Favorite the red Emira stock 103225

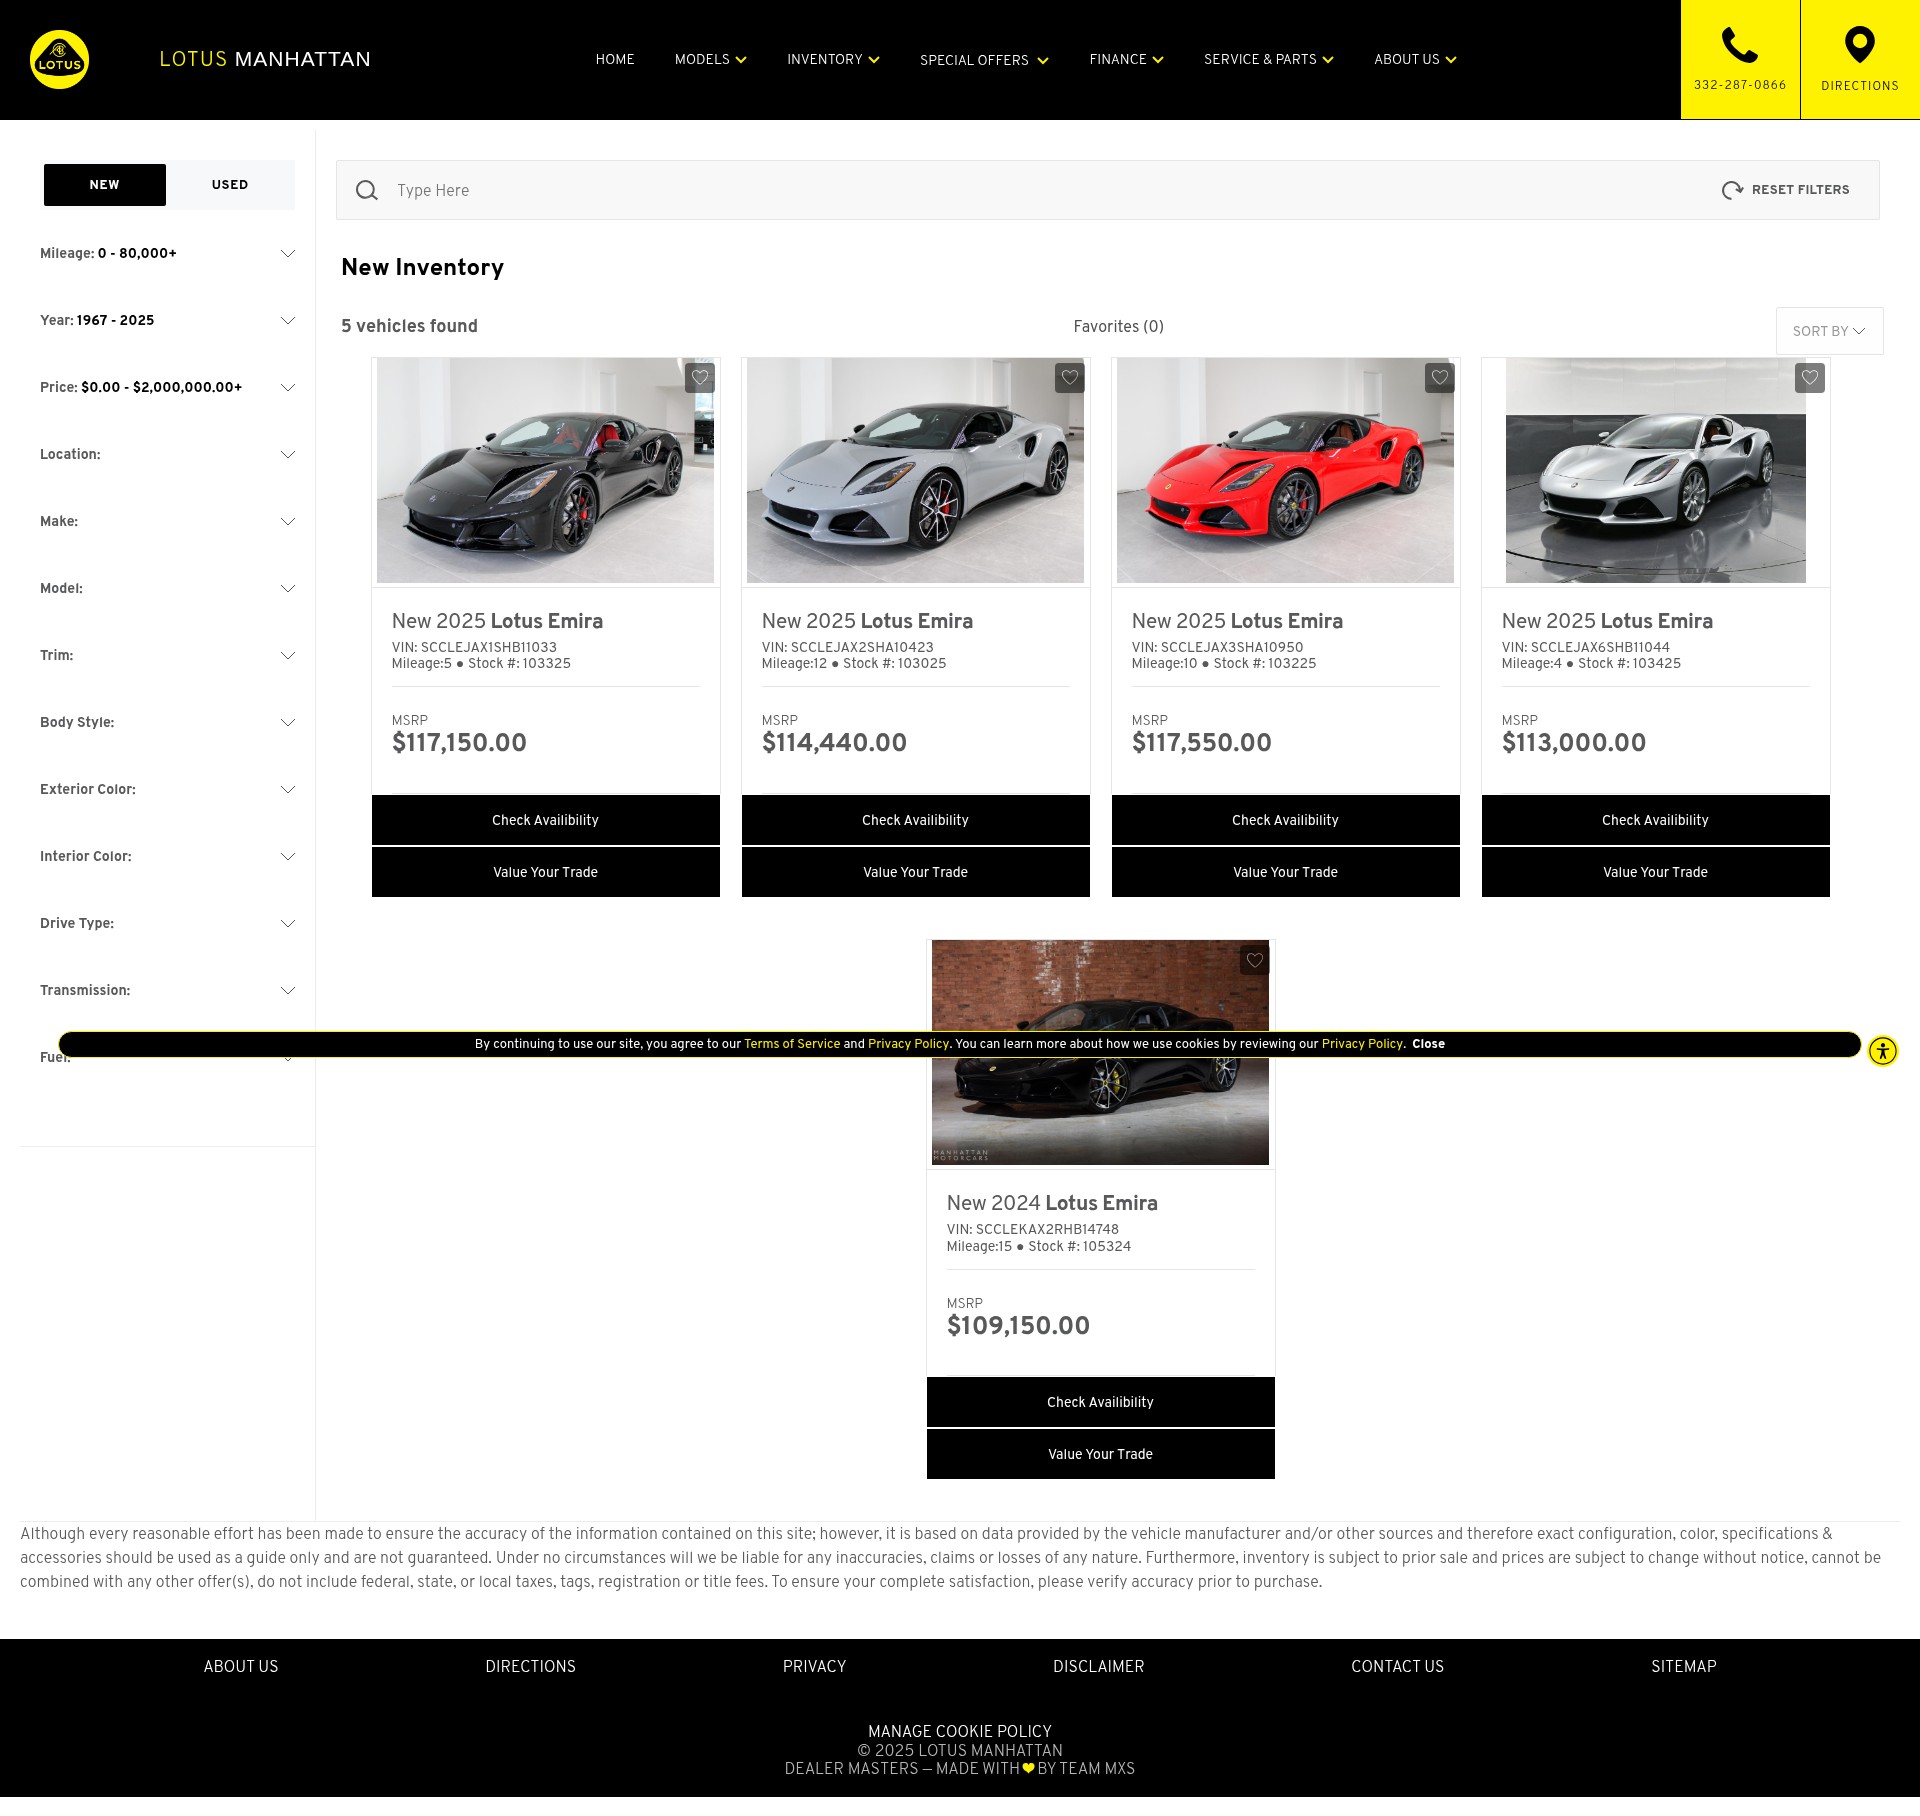[x=1440, y=378]
